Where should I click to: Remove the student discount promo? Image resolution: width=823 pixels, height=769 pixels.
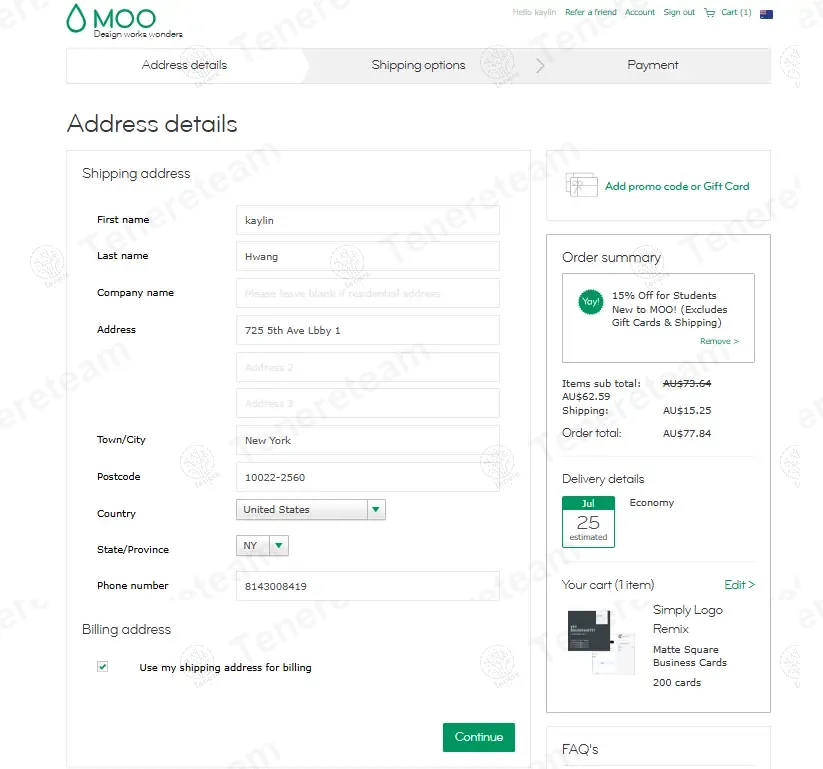click(719, 342)
